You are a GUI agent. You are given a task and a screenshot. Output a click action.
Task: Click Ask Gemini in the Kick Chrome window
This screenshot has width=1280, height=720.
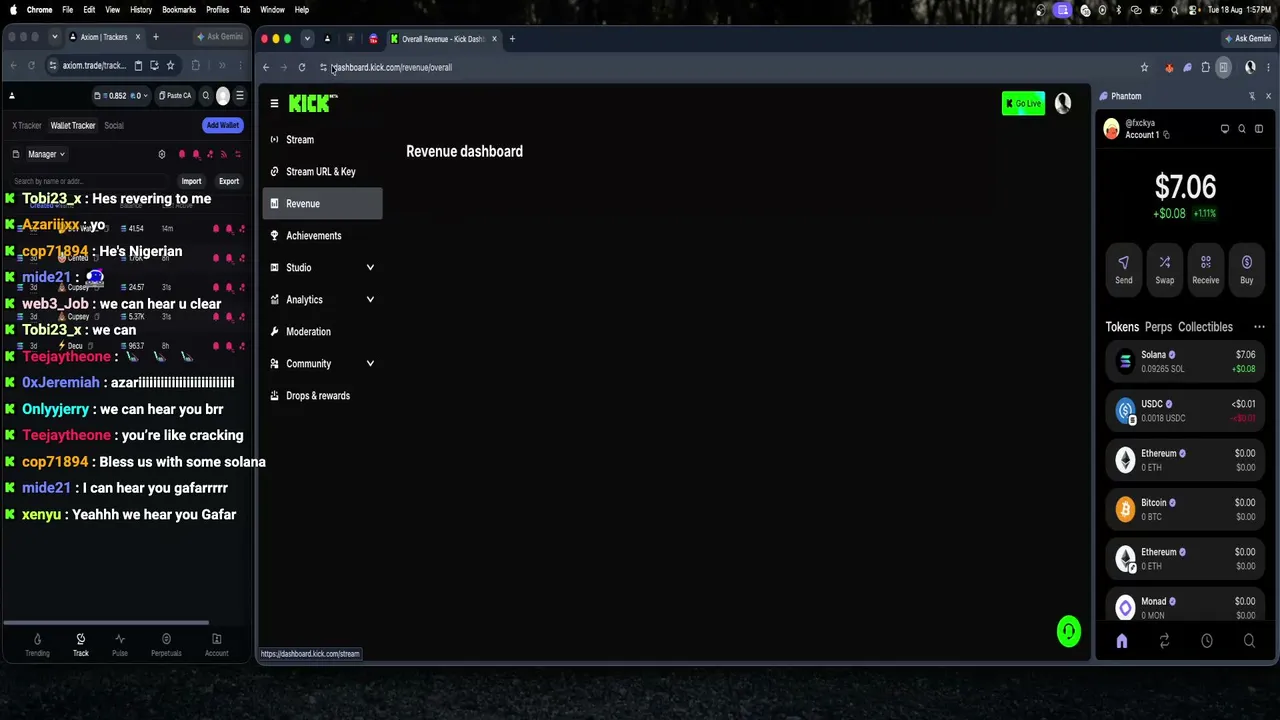(x=1247, y=39)
